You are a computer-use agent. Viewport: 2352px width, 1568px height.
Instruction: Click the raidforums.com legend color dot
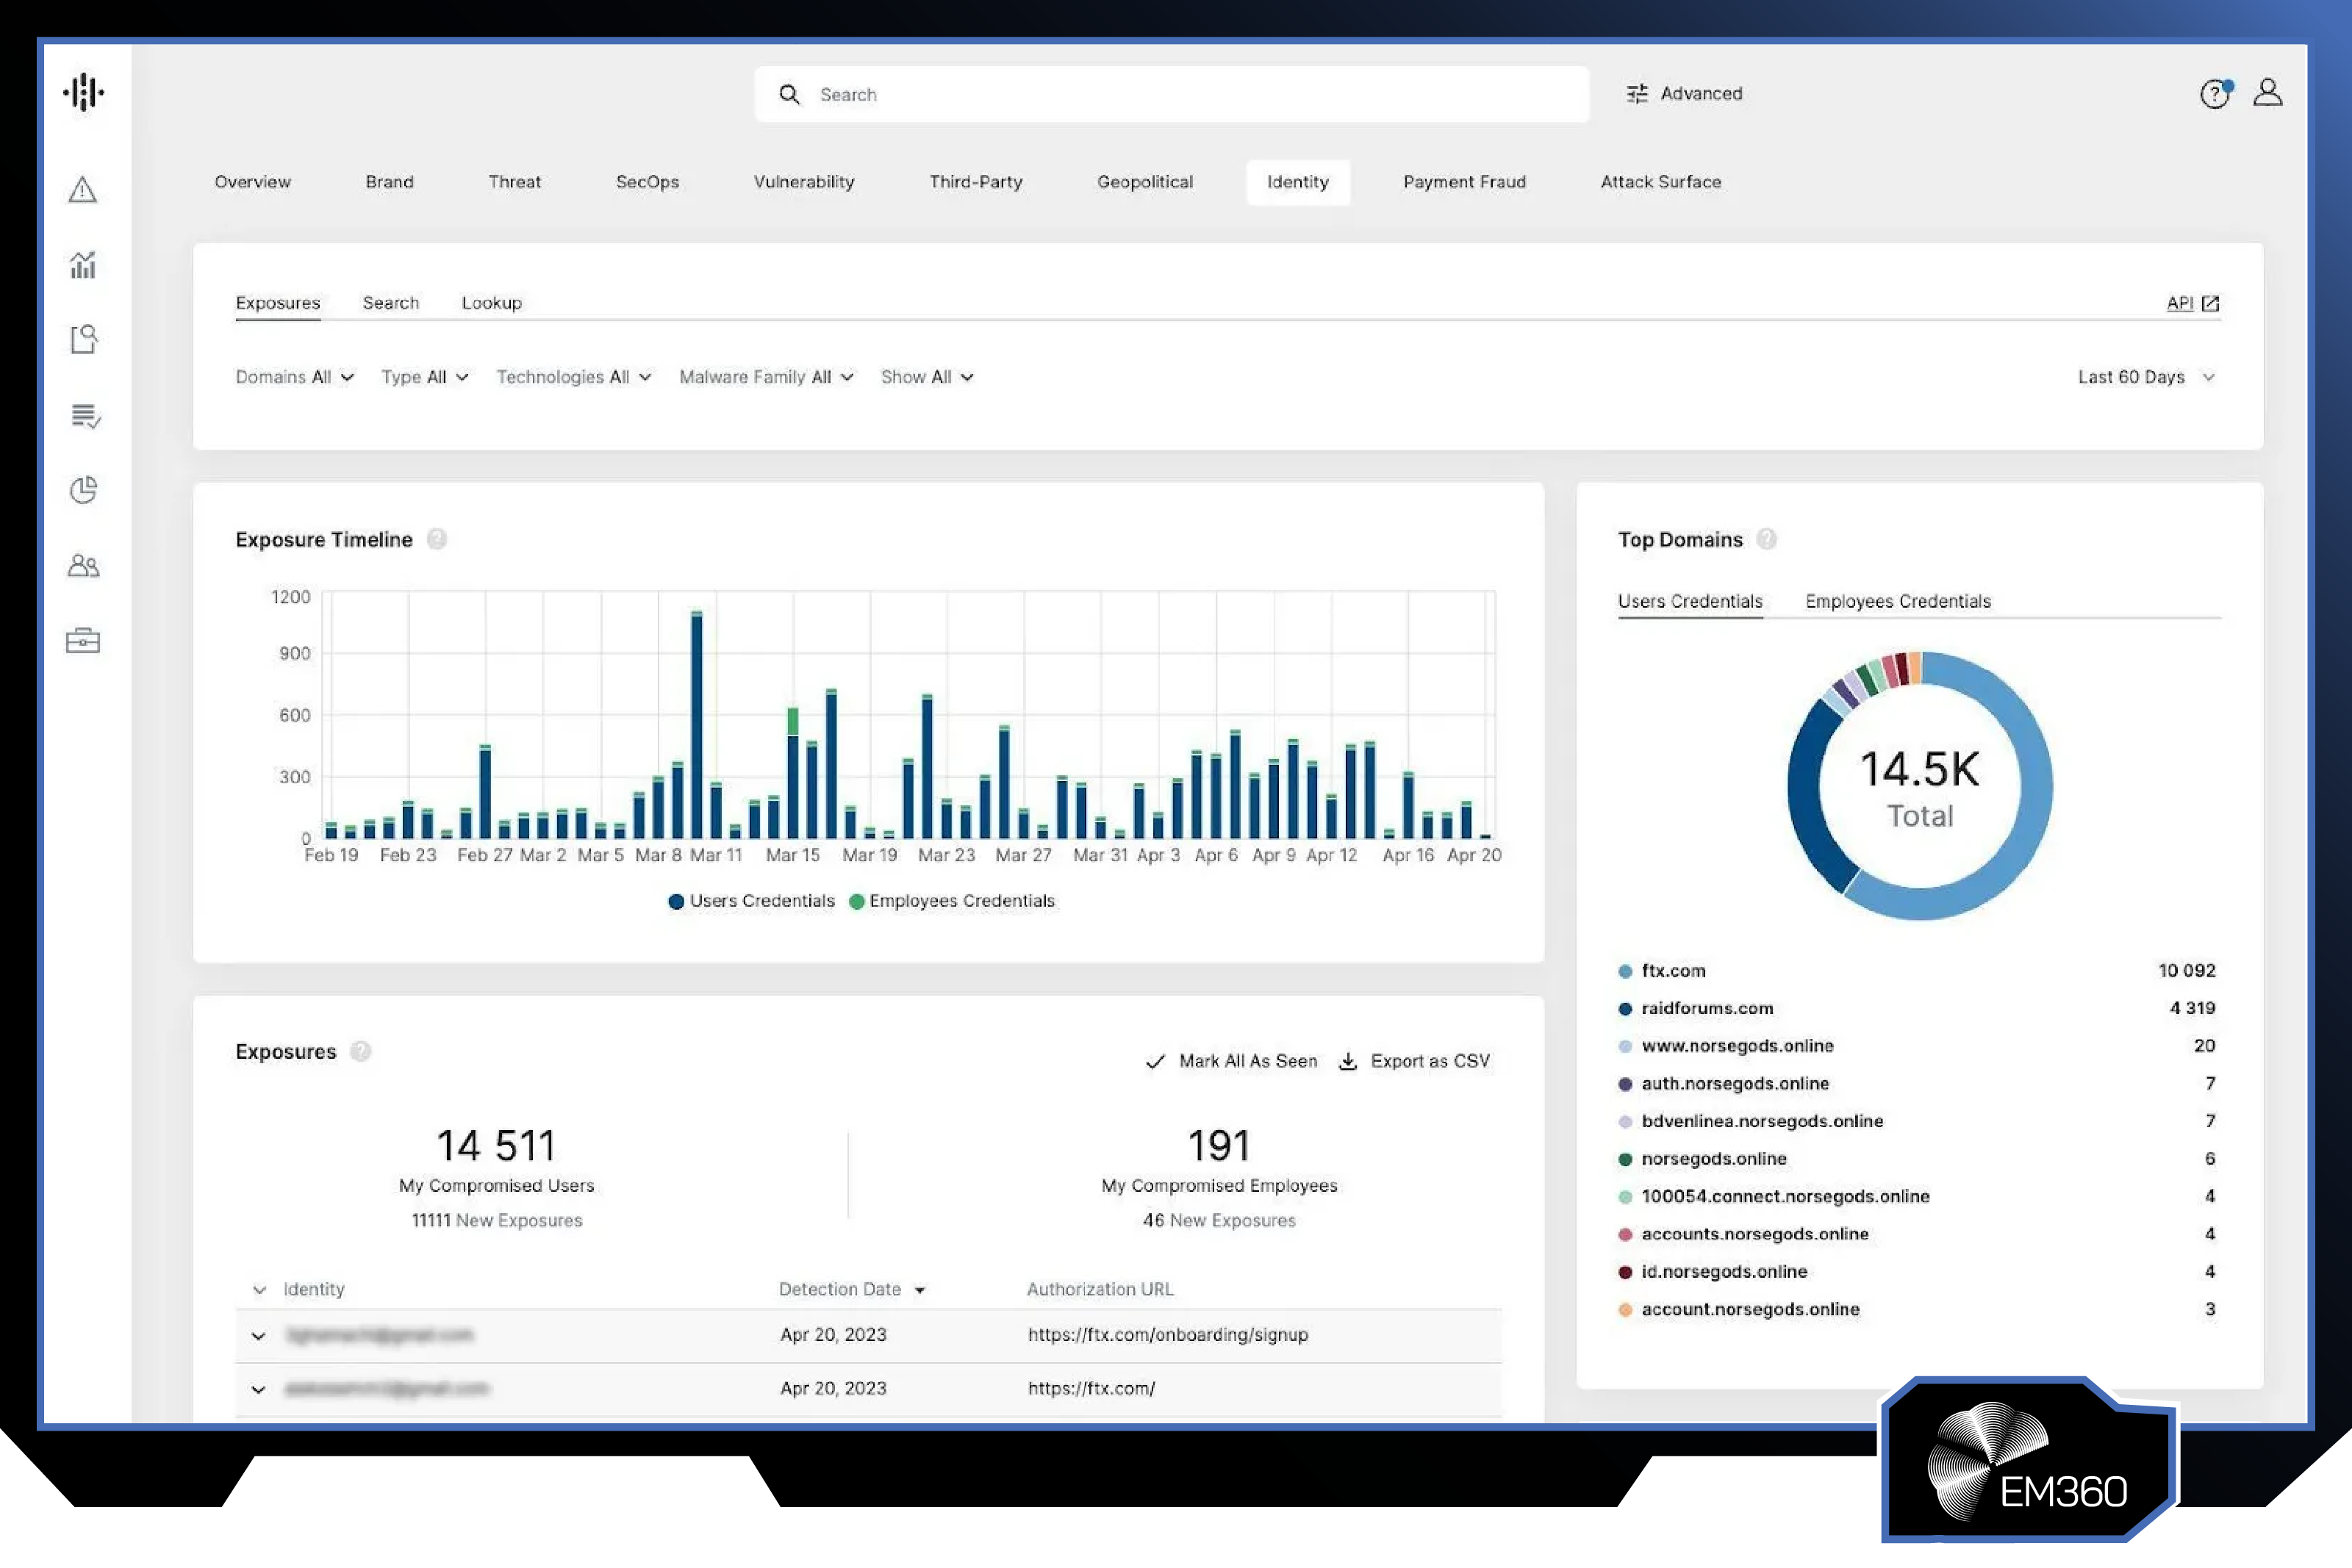pyautogui.click(x=1625, y=1009)
